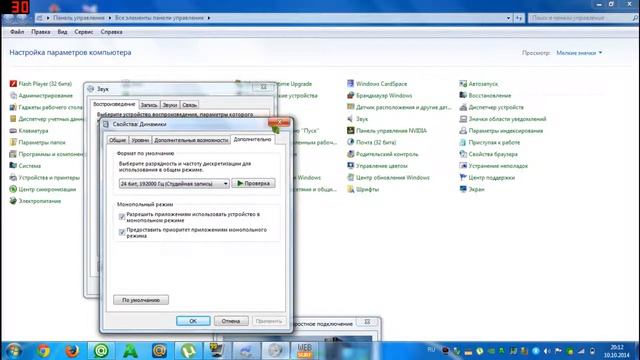Open Система icon in Control Panel
This screenshot has height=360, width=640.
[x=13, y=166]
